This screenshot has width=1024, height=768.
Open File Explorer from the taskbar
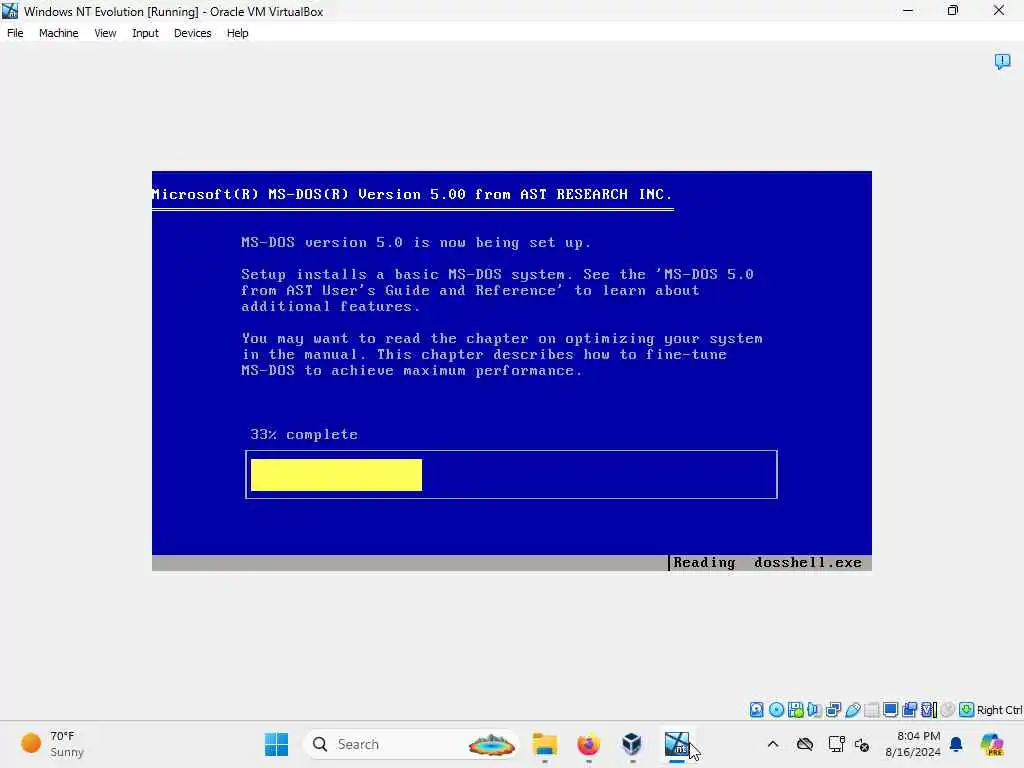click(545, 744)
